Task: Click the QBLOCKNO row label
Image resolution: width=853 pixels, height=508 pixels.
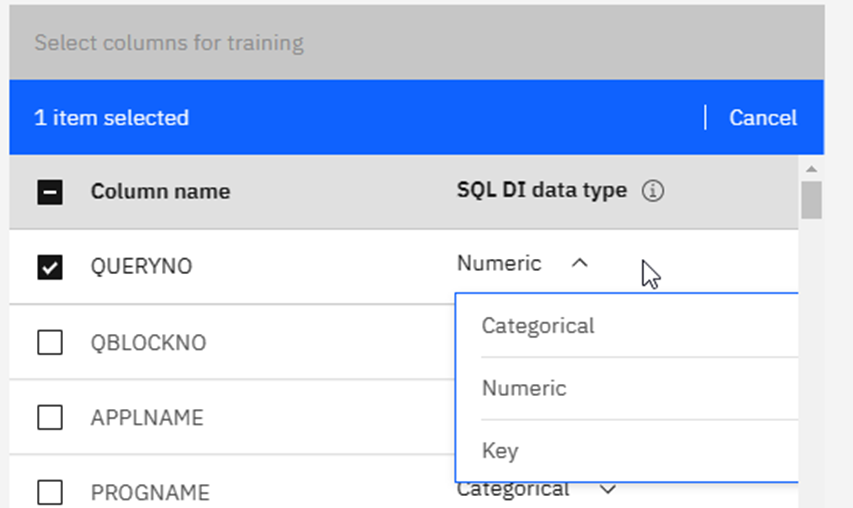Action: [x=148, y=343]
